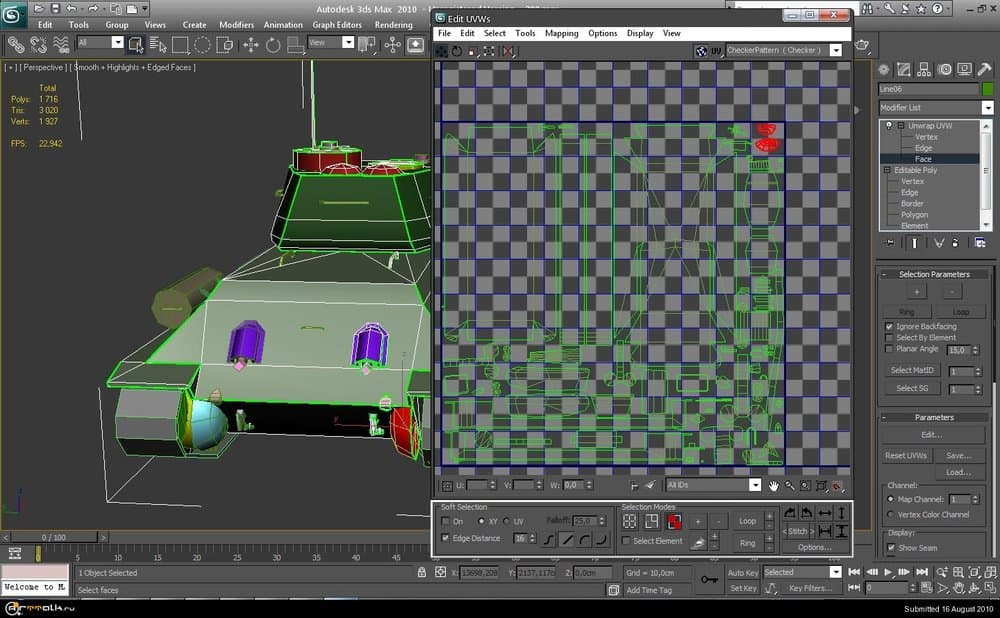Screen dimensions: 1000x618
Task: Click the Select by Name icon
Action: click(x=157, y=44)
